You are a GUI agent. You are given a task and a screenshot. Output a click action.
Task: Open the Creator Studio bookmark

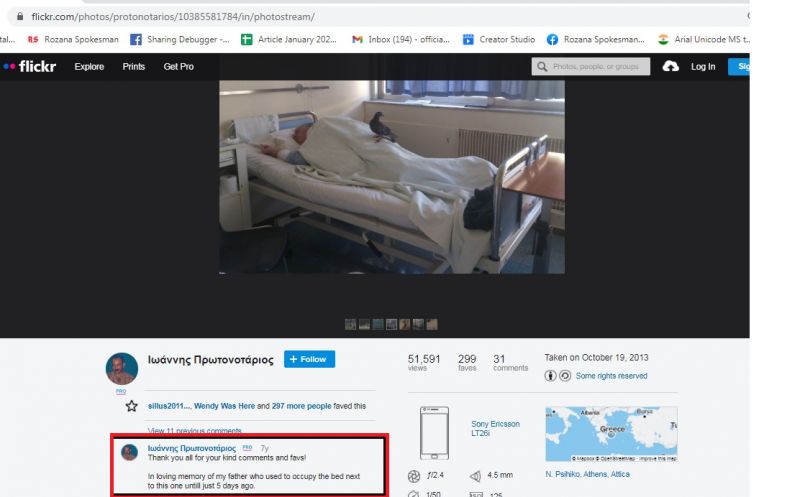[503, 39]
